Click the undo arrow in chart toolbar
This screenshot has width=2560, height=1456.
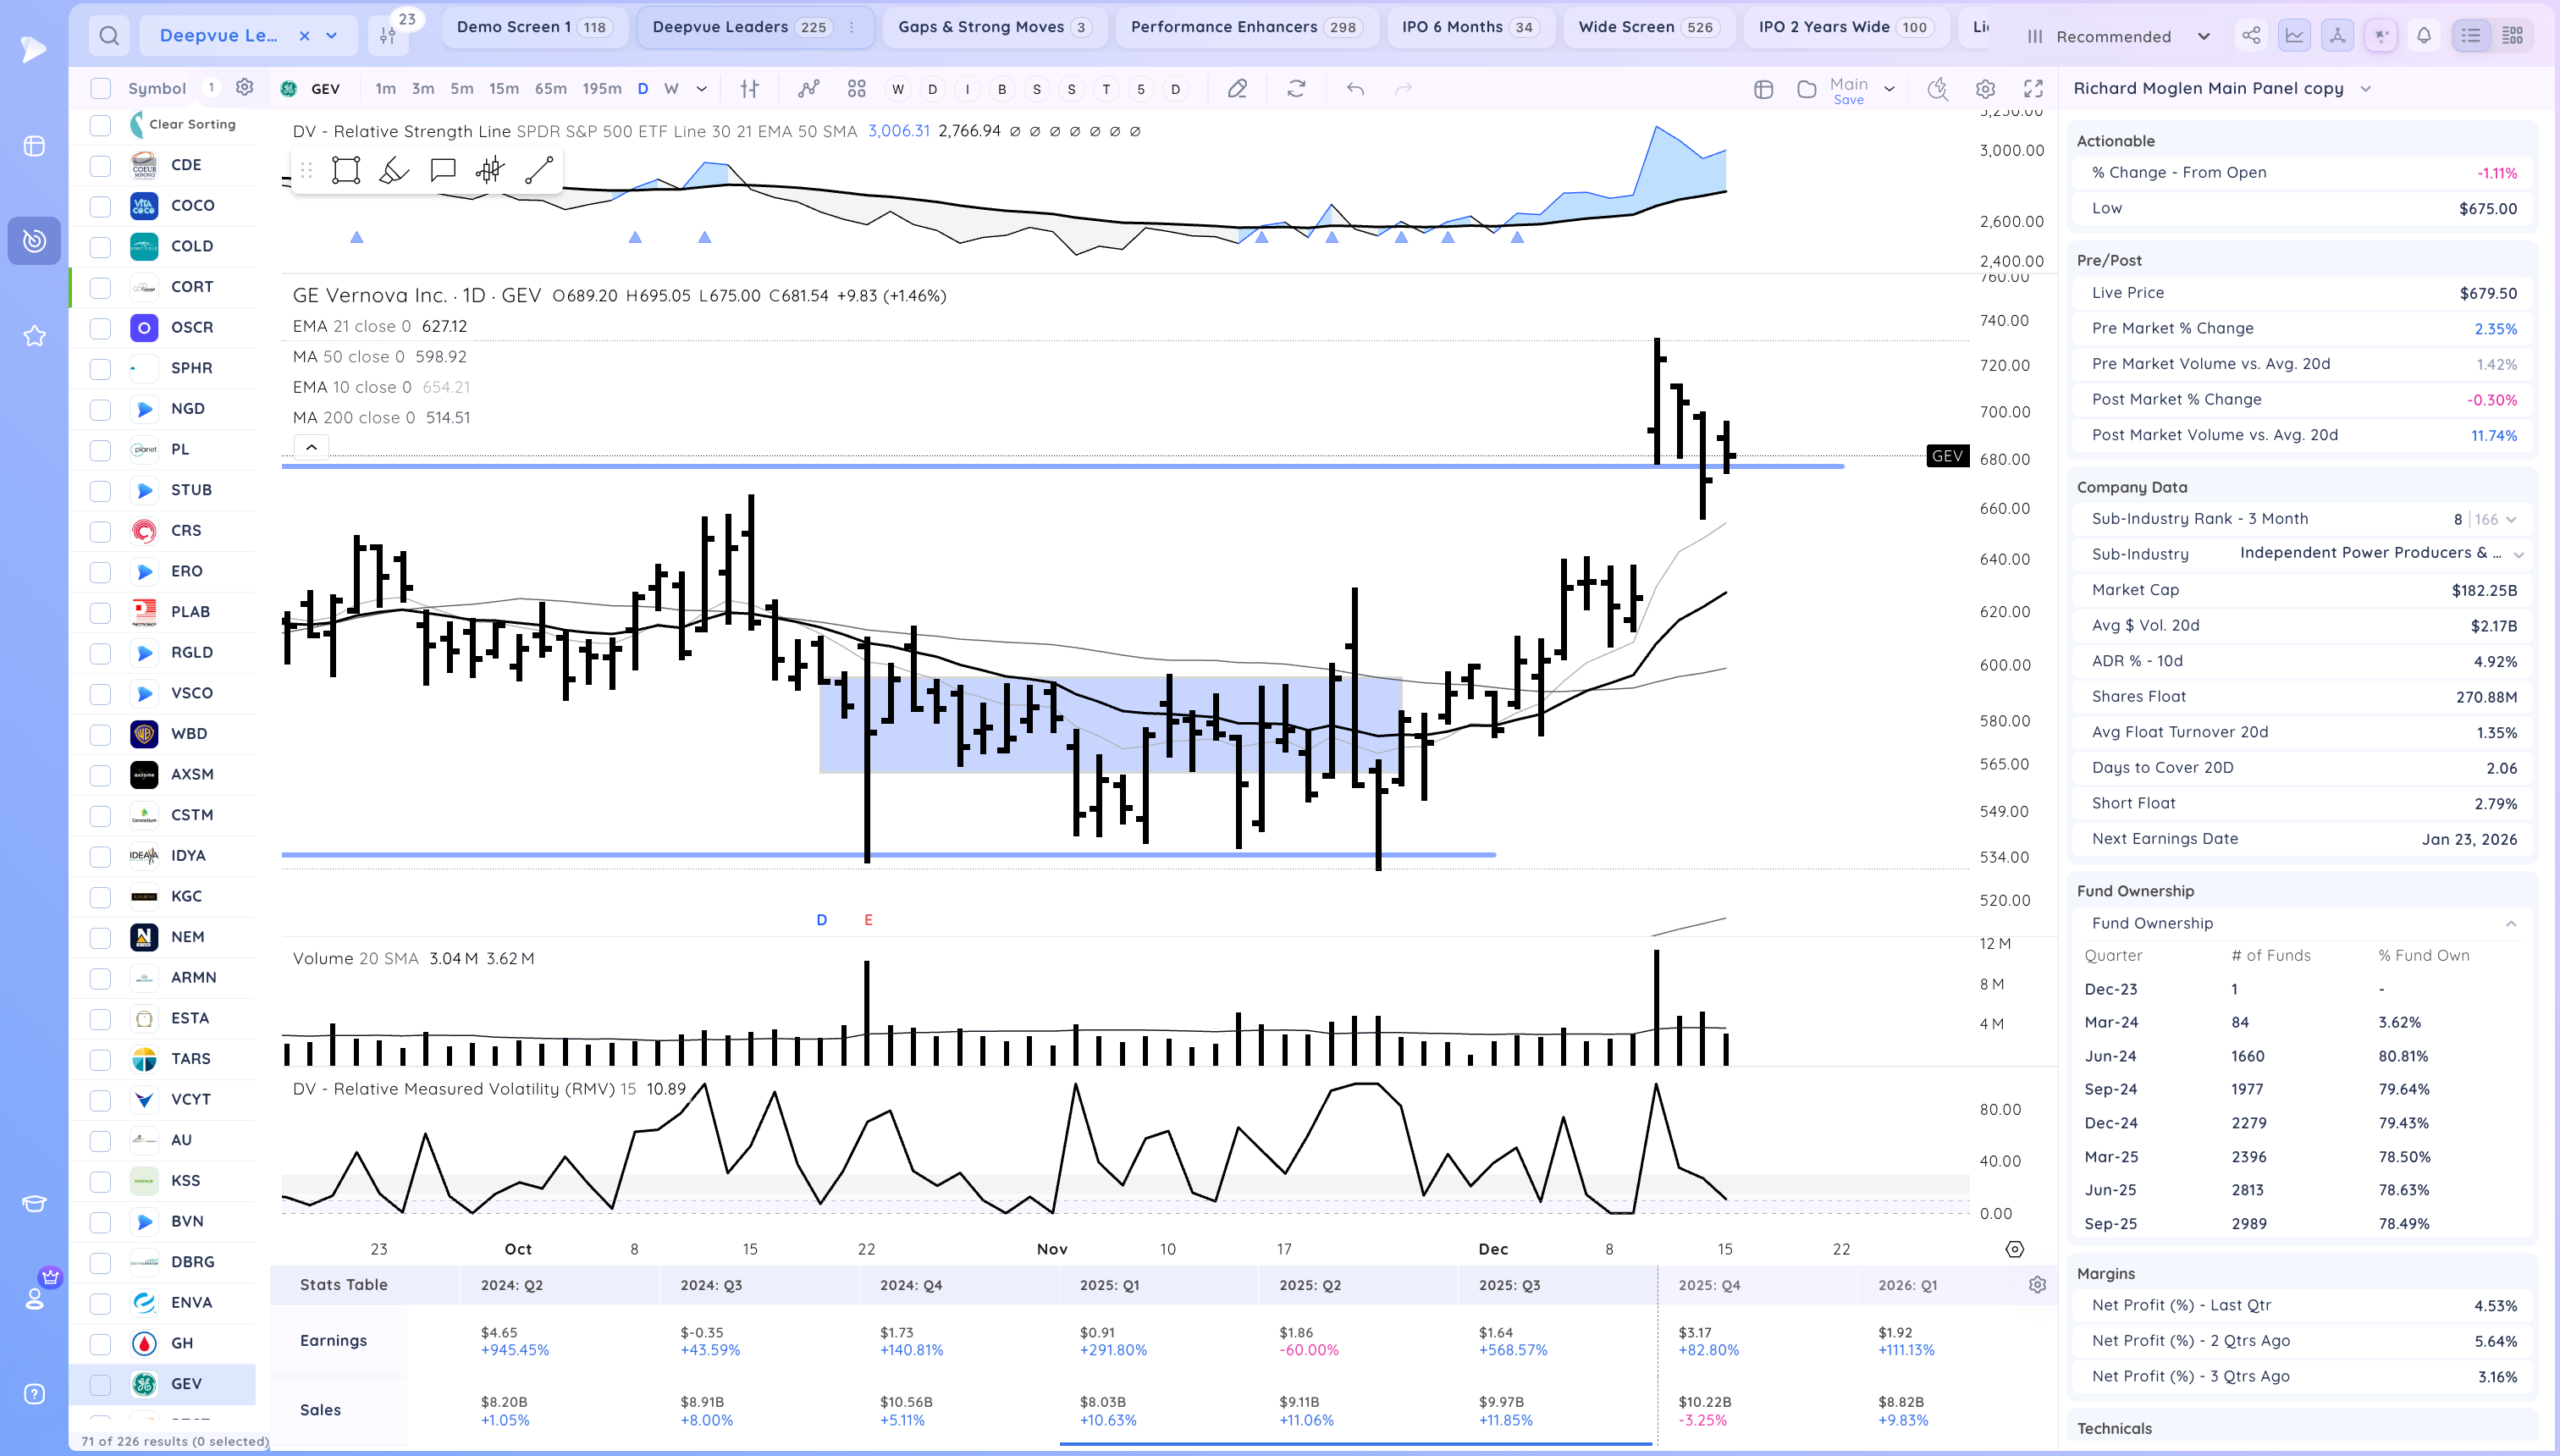click(1355, 89)
